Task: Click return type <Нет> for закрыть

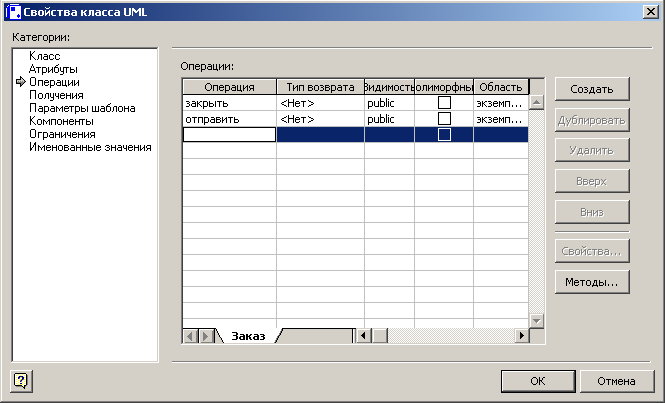Action: tap(320, 103)
